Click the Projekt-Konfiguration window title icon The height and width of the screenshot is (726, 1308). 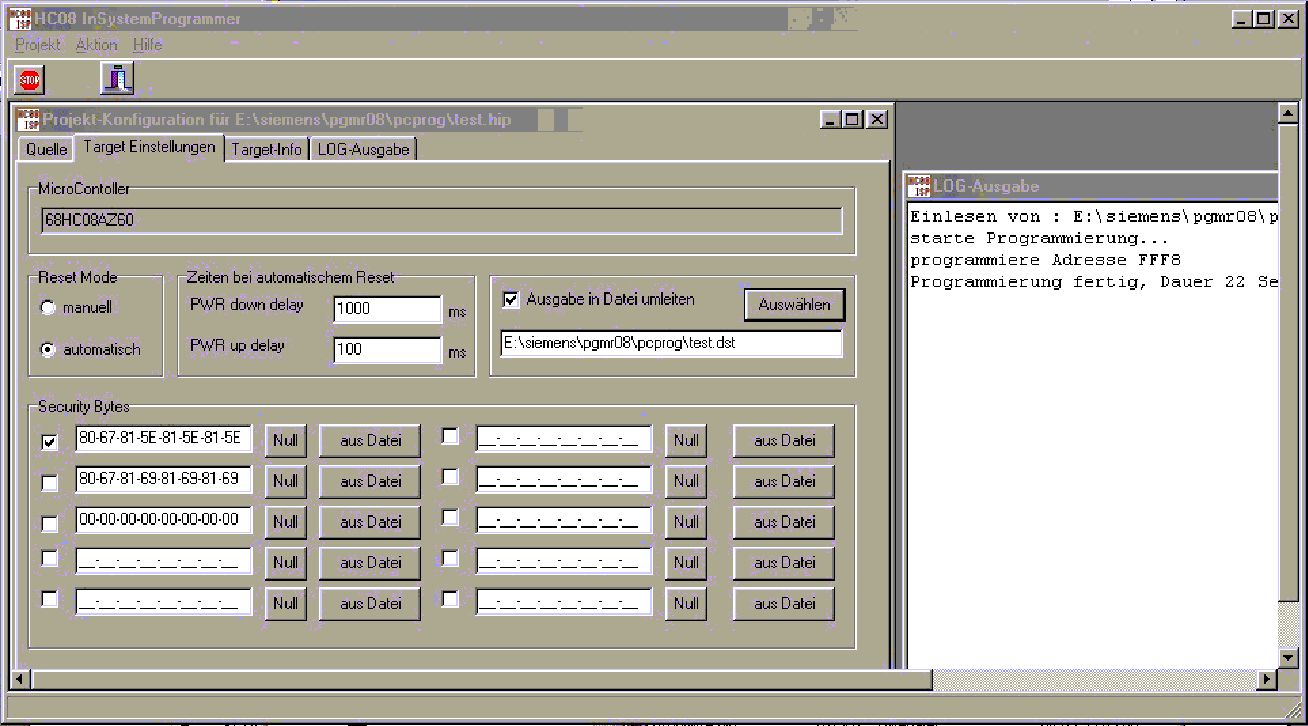pos(28,119)
